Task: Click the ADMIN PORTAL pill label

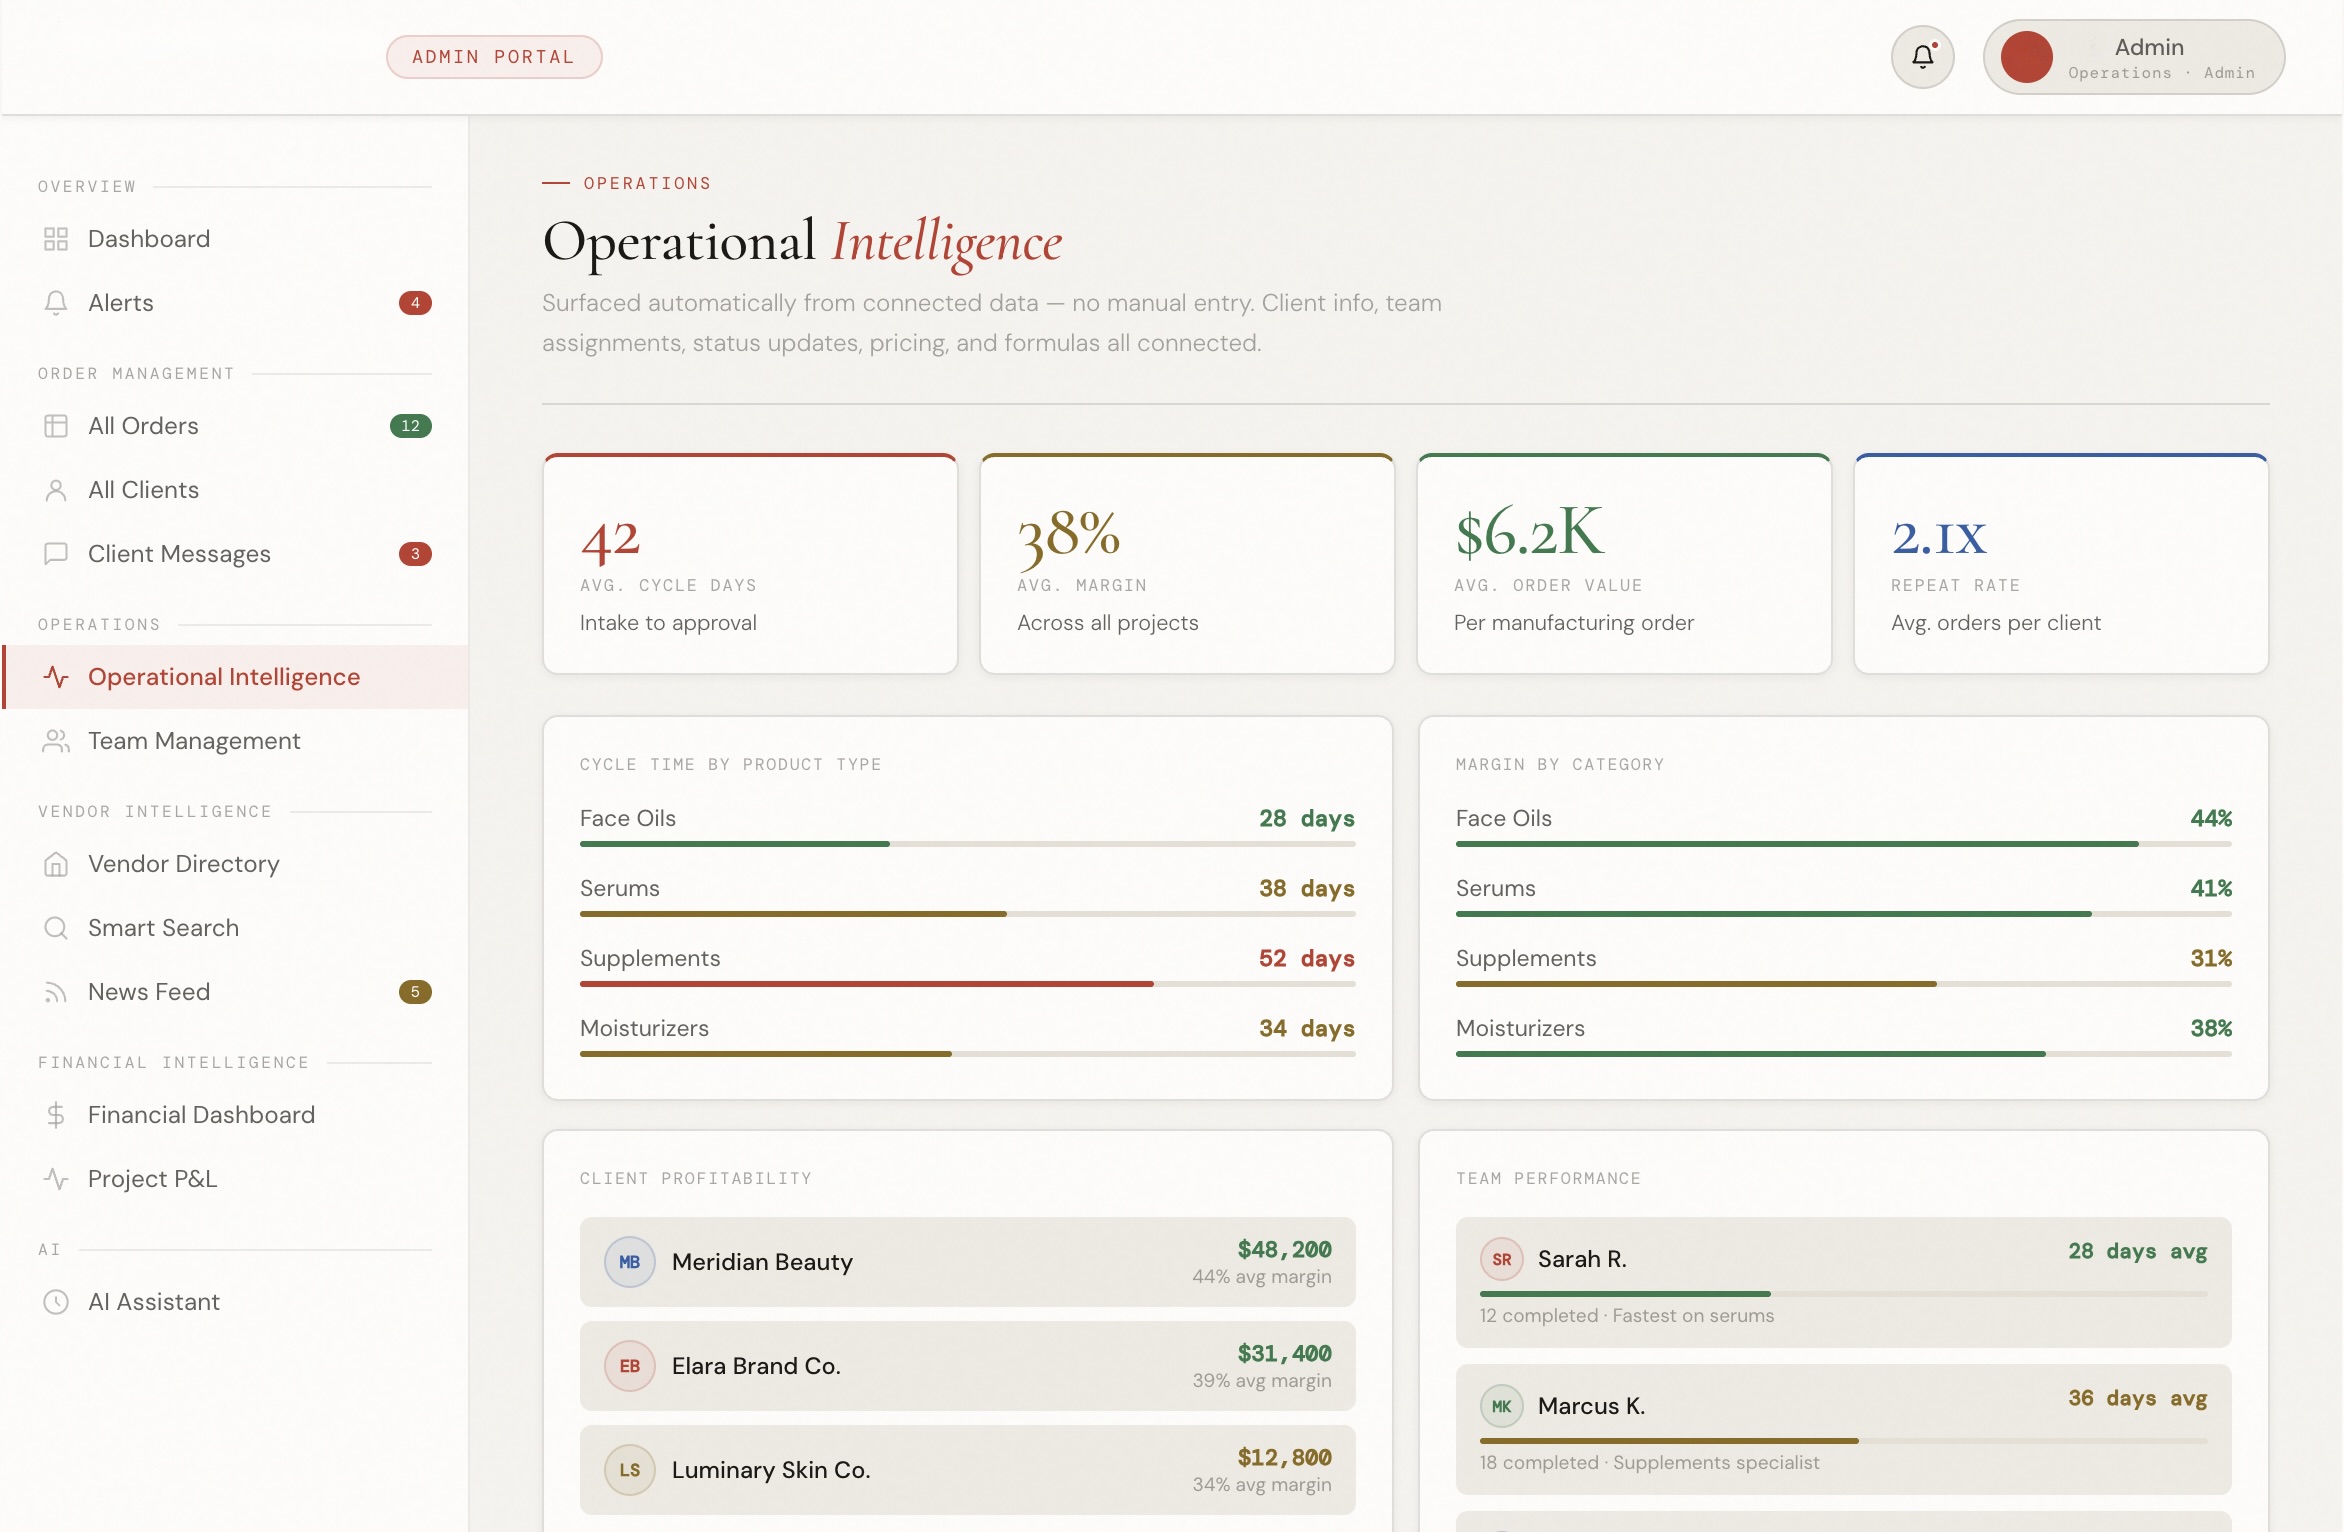Action: 494,57
